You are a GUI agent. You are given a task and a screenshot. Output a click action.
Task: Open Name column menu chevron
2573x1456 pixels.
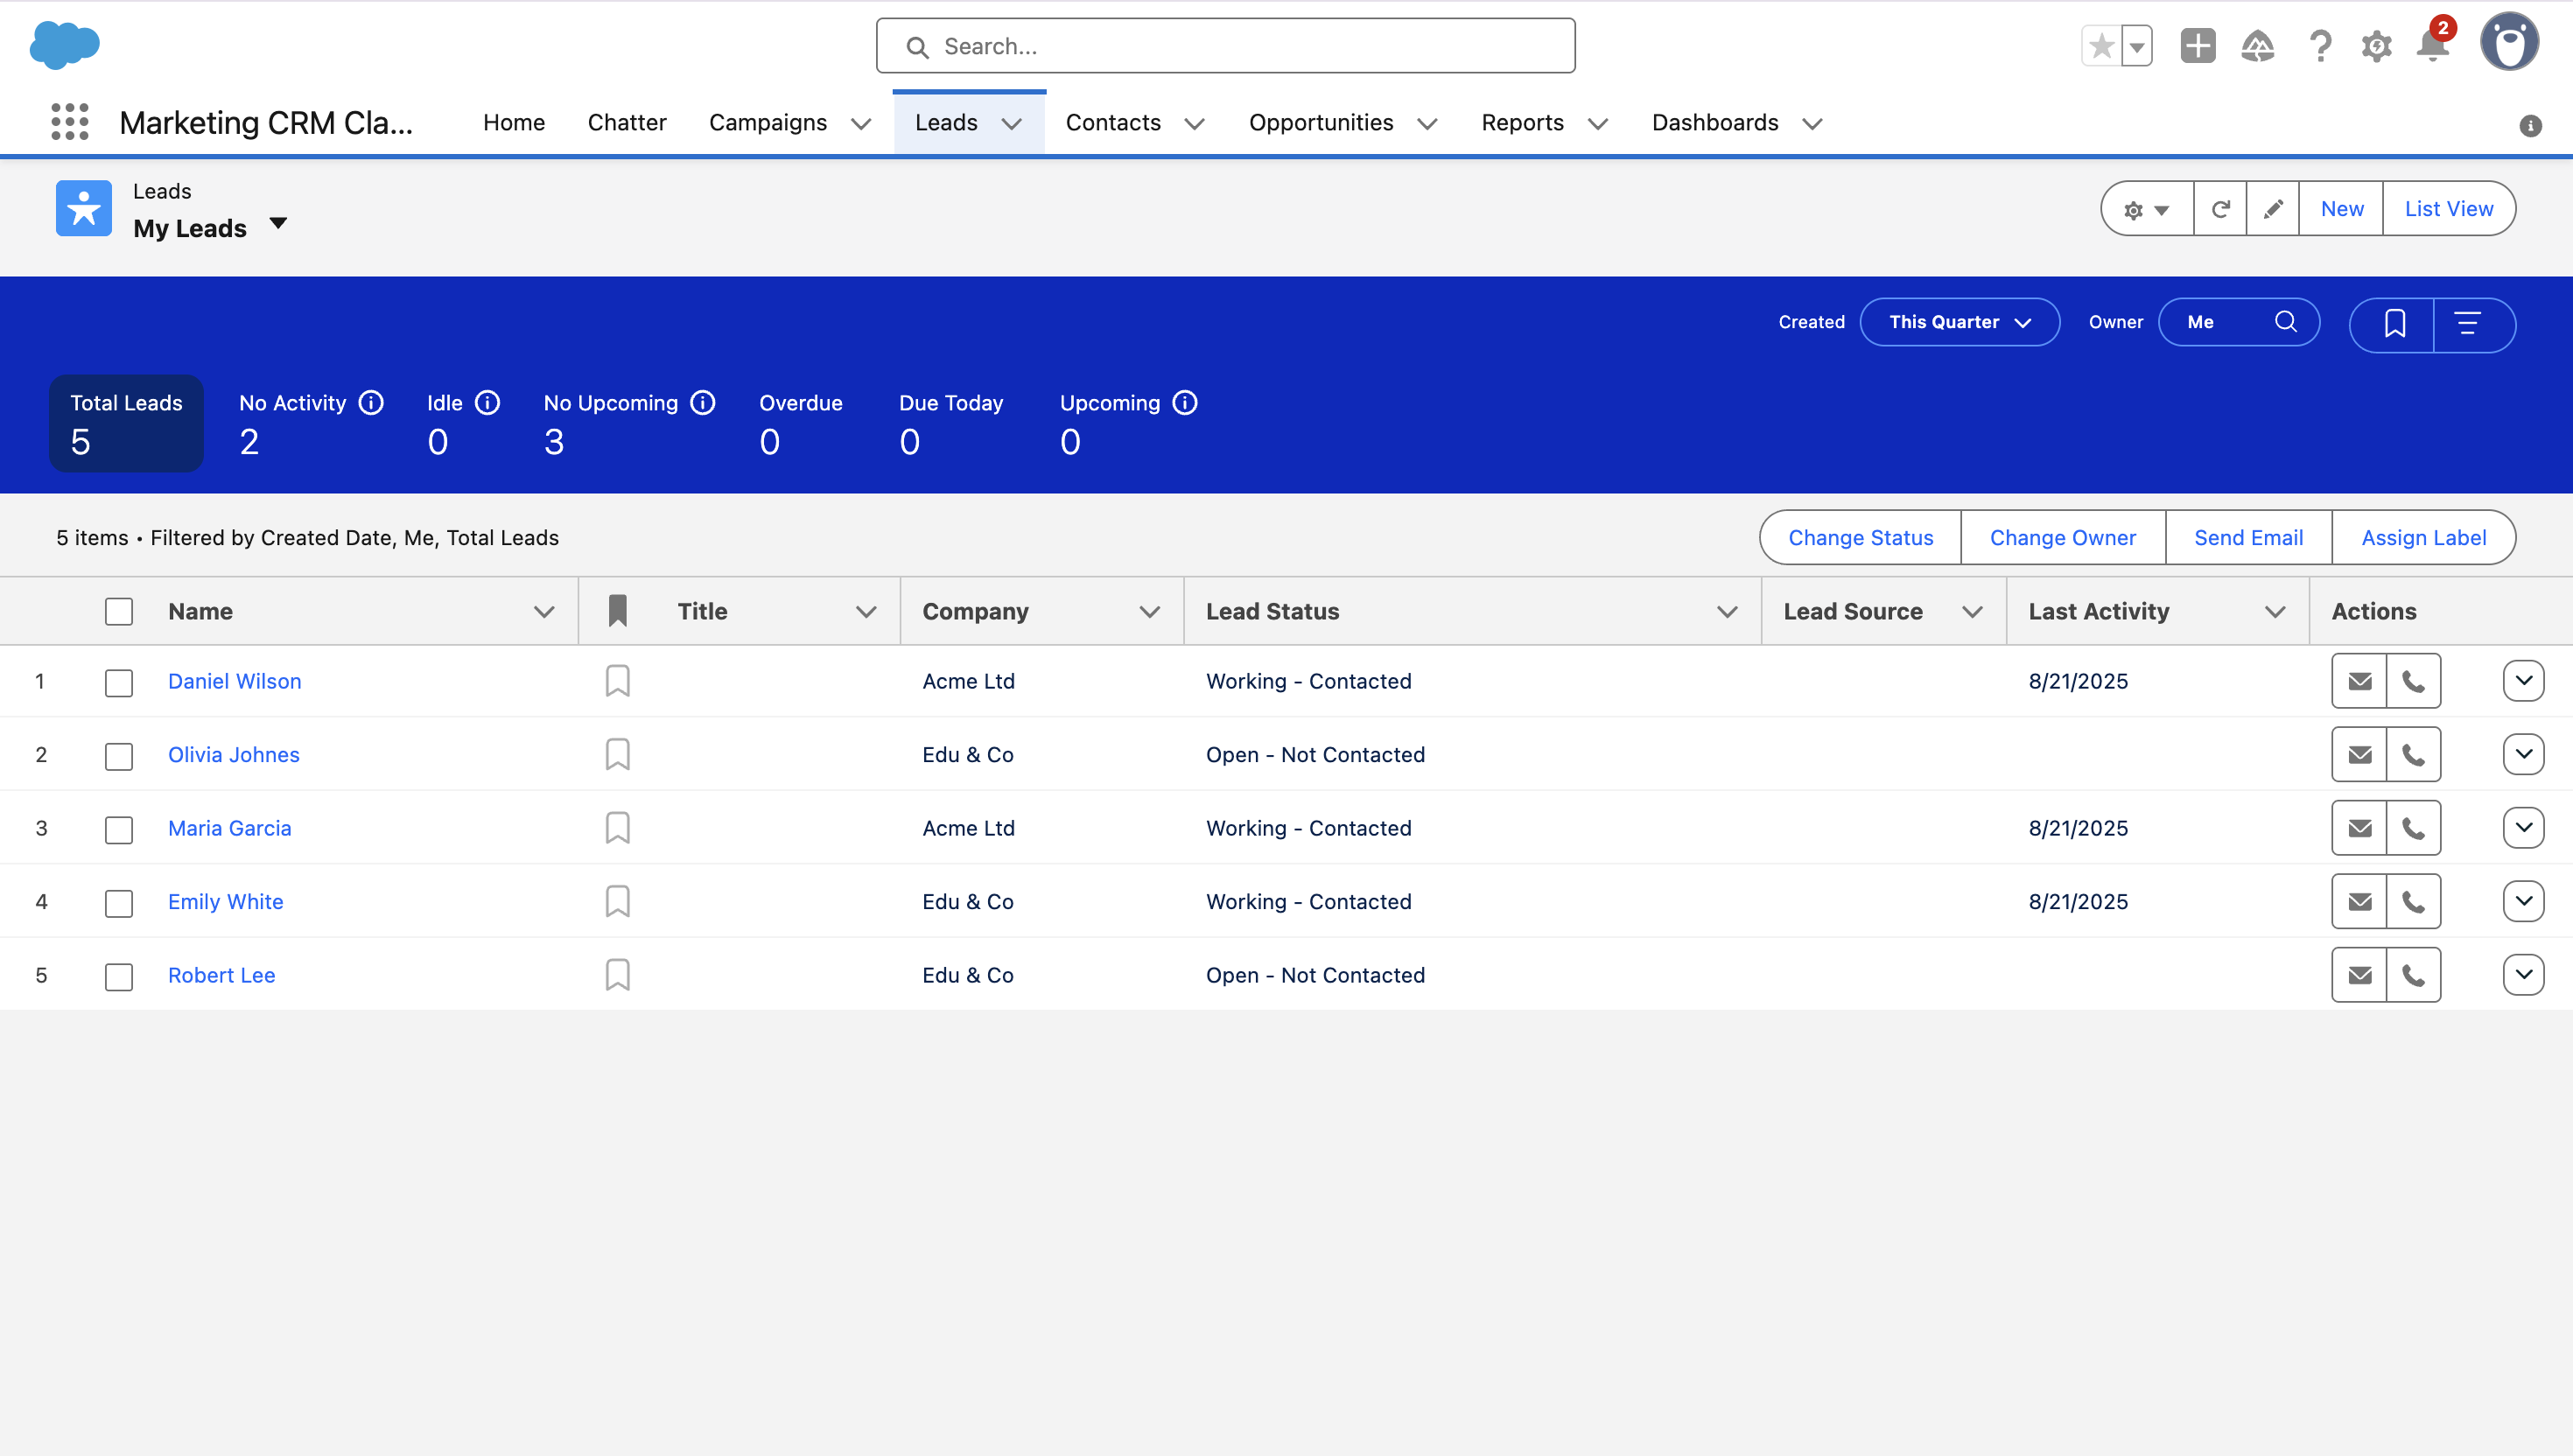[544, 612]
